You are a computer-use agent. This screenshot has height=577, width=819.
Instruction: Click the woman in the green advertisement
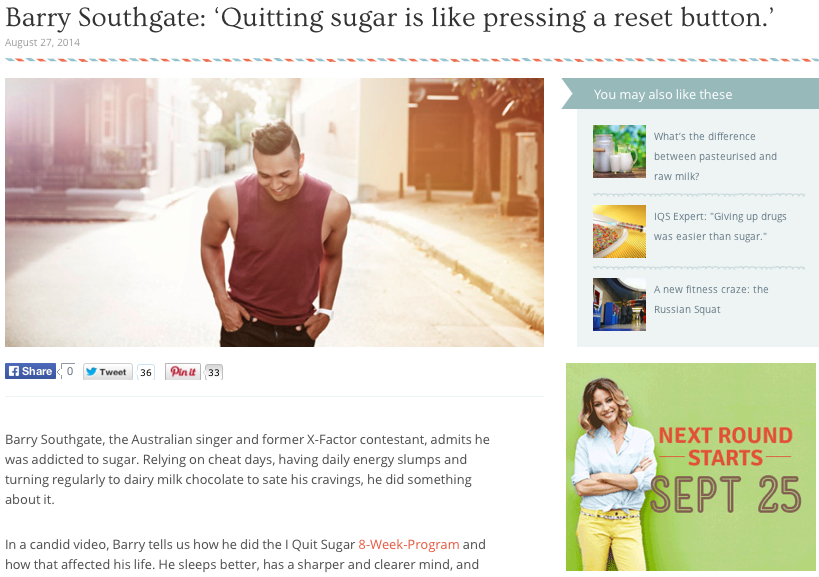pyautogui.click(x=612, y=474)
